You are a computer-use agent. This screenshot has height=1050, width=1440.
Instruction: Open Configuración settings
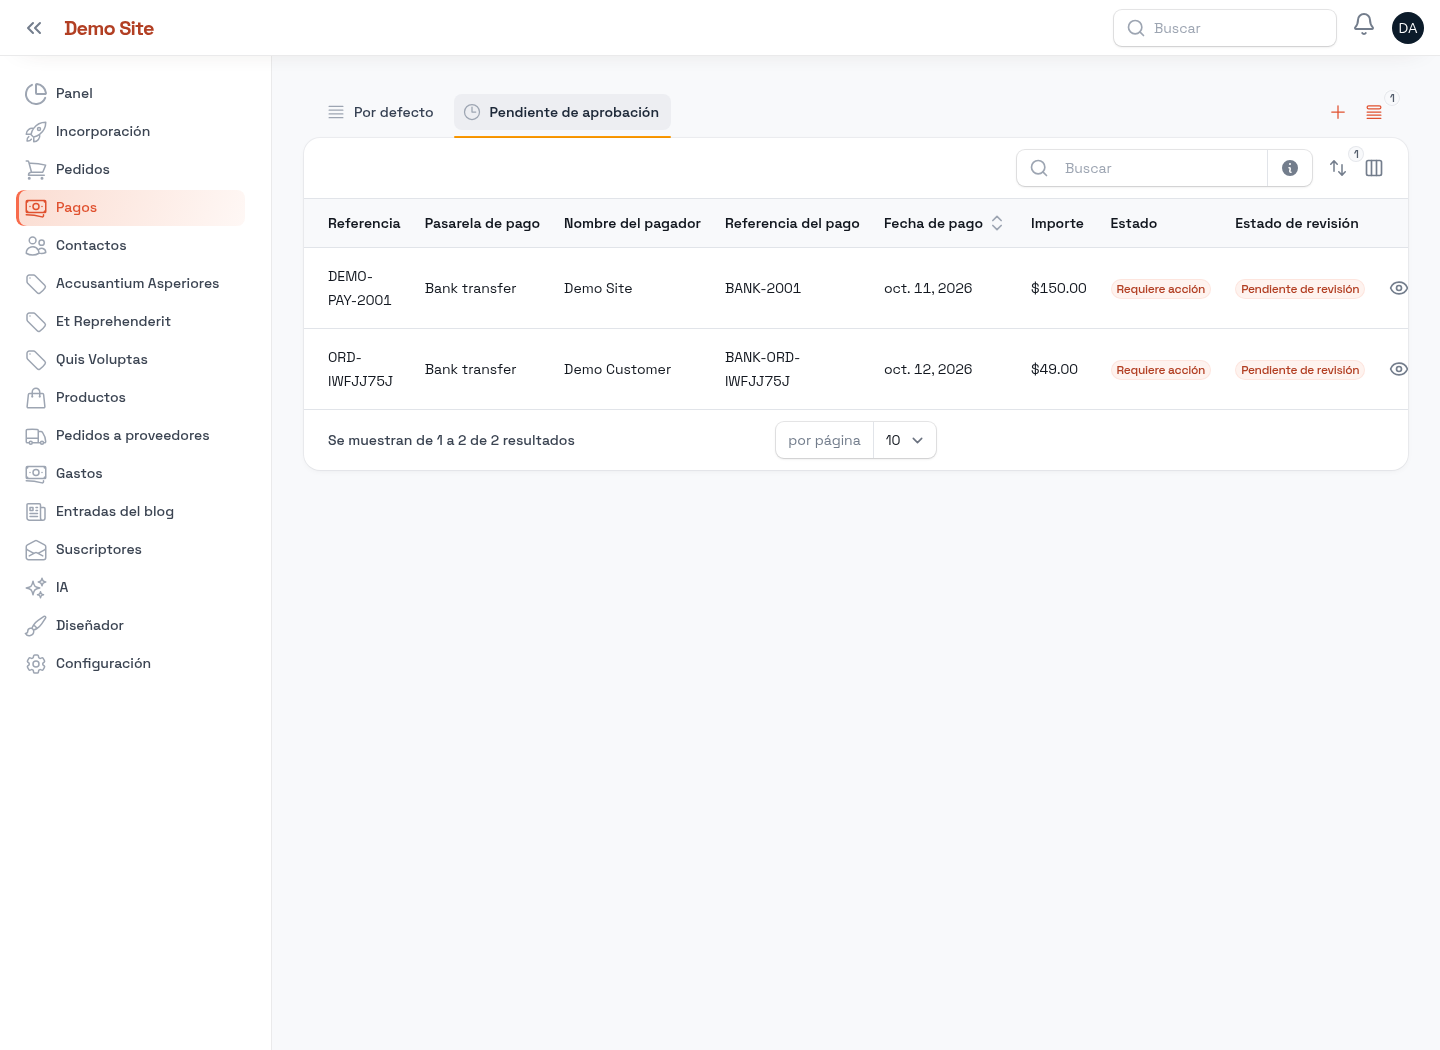(x=131, y=663)
